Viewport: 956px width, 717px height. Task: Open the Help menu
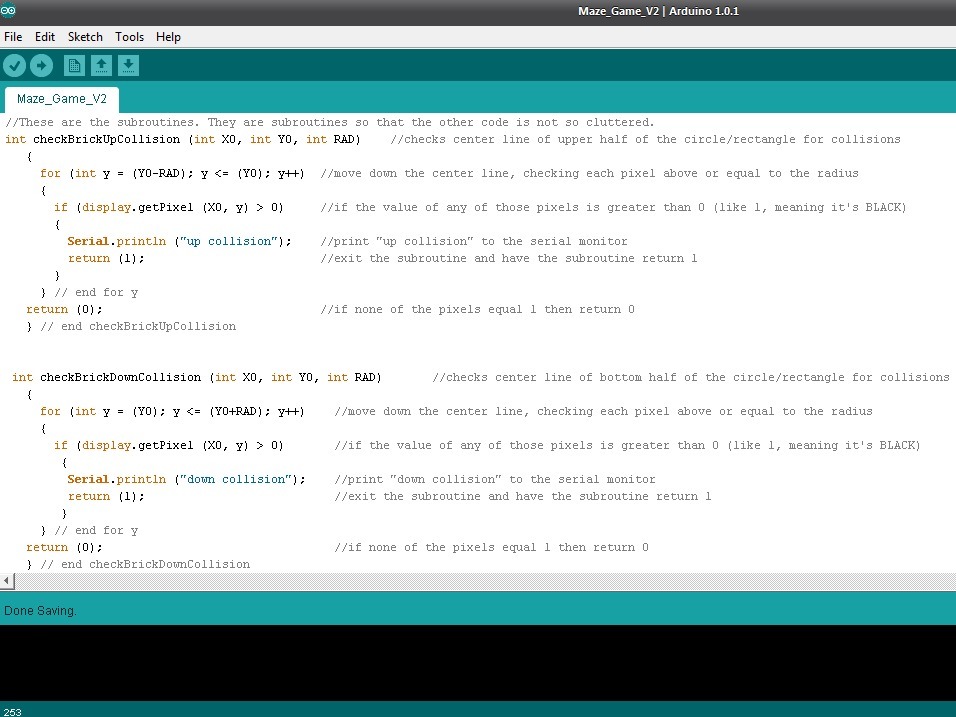168,37
